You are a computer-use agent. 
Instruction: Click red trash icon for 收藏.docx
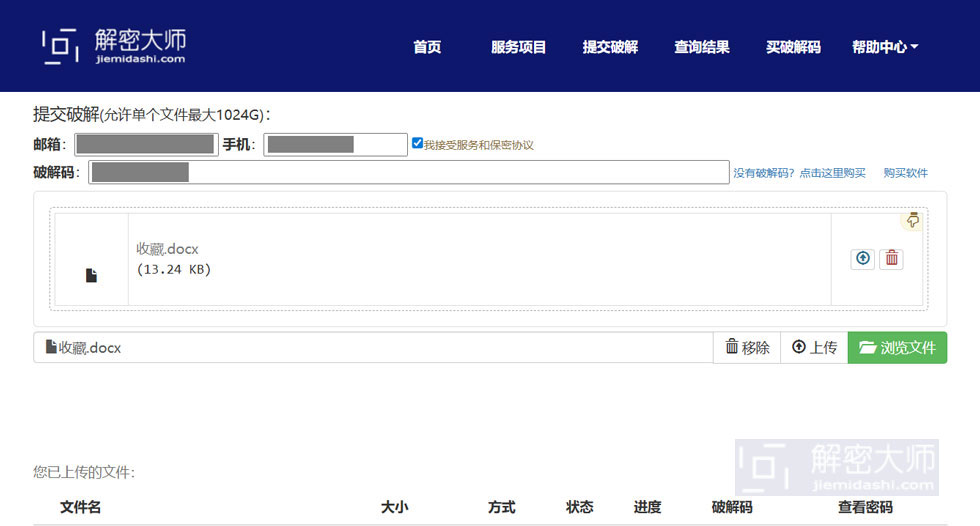(892, 258)
